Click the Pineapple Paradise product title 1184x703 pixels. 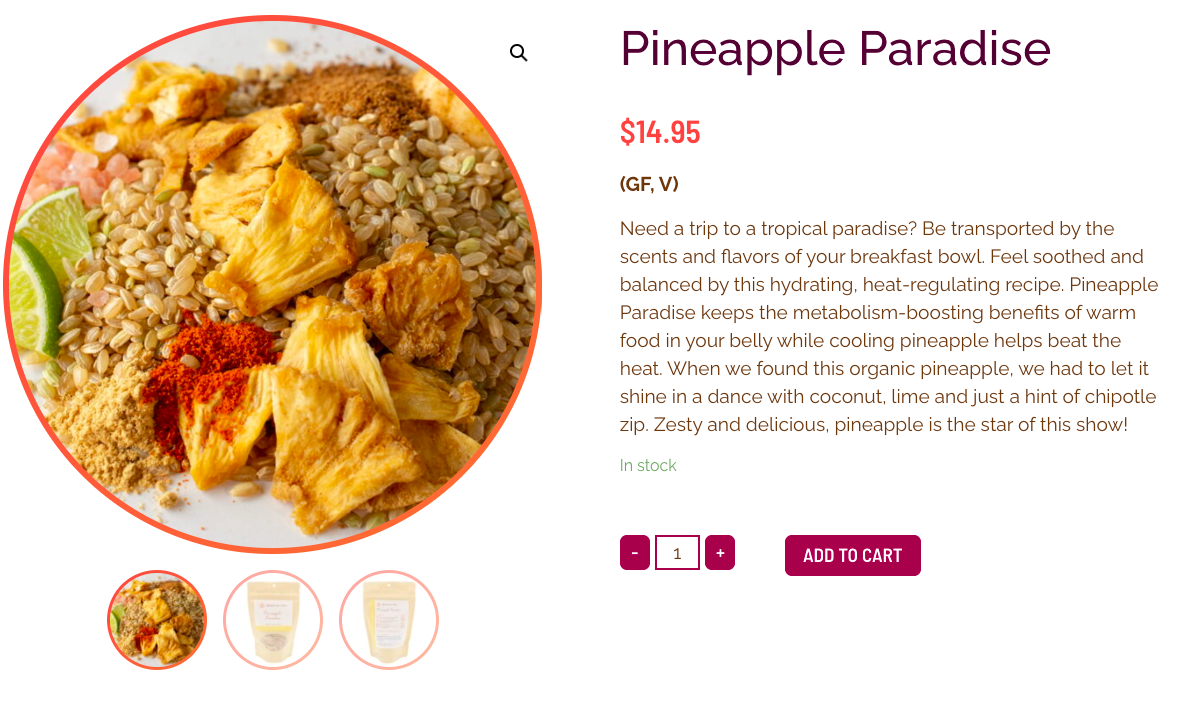835,49
